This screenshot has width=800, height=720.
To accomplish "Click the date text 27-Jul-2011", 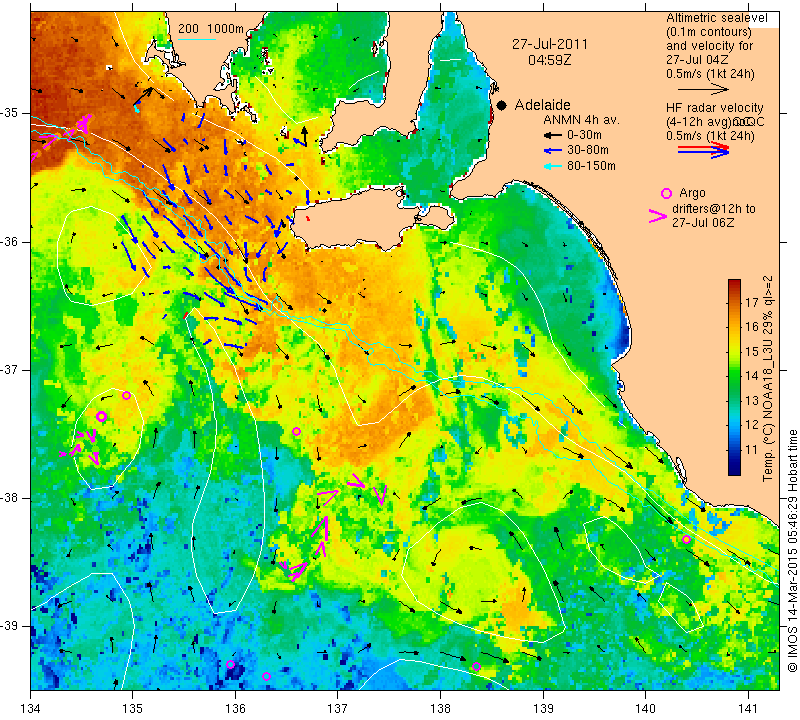I will coord(549,44).
